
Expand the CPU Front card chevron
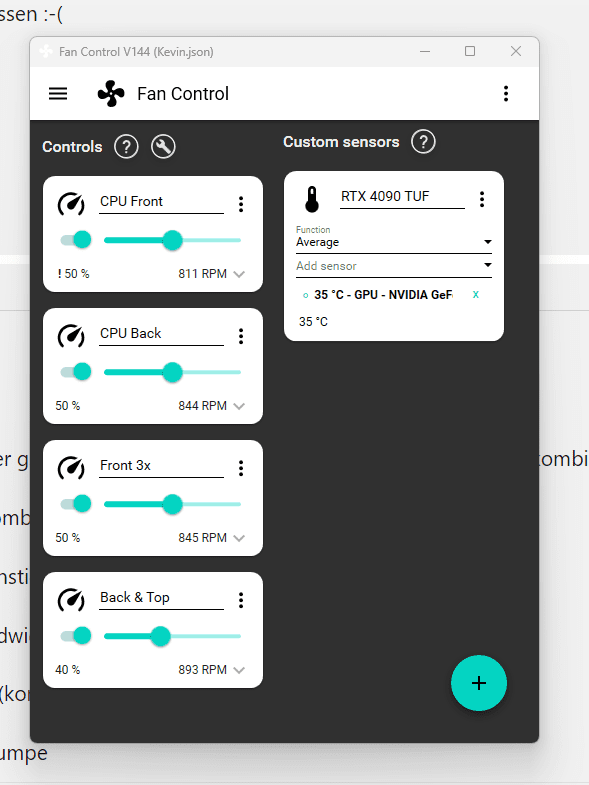239,274
